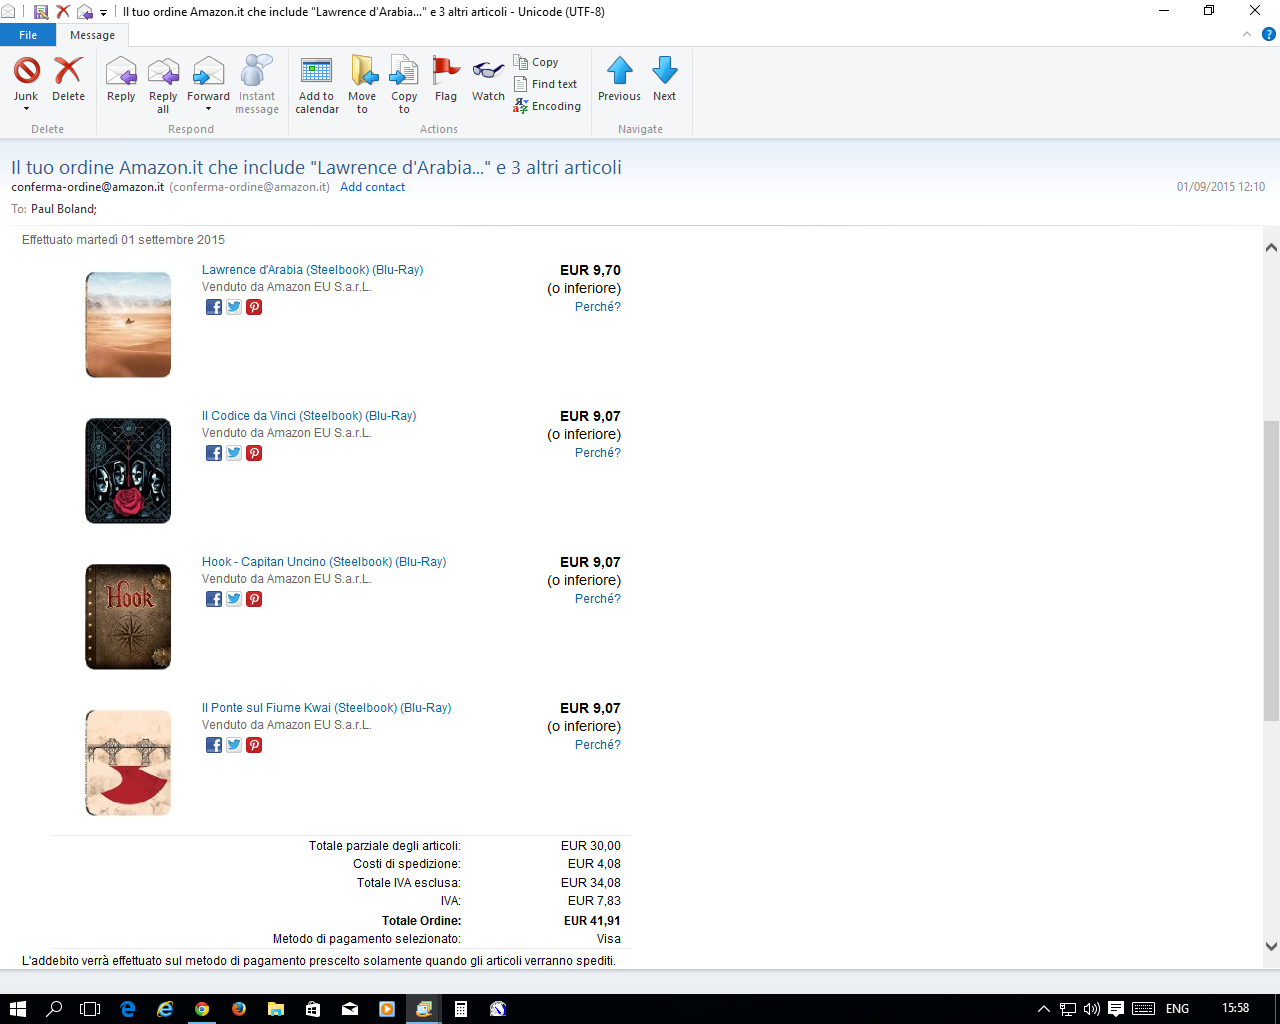Flag this message
Viewport: 1280px width, 1024px height.
(x=446, y=78)
